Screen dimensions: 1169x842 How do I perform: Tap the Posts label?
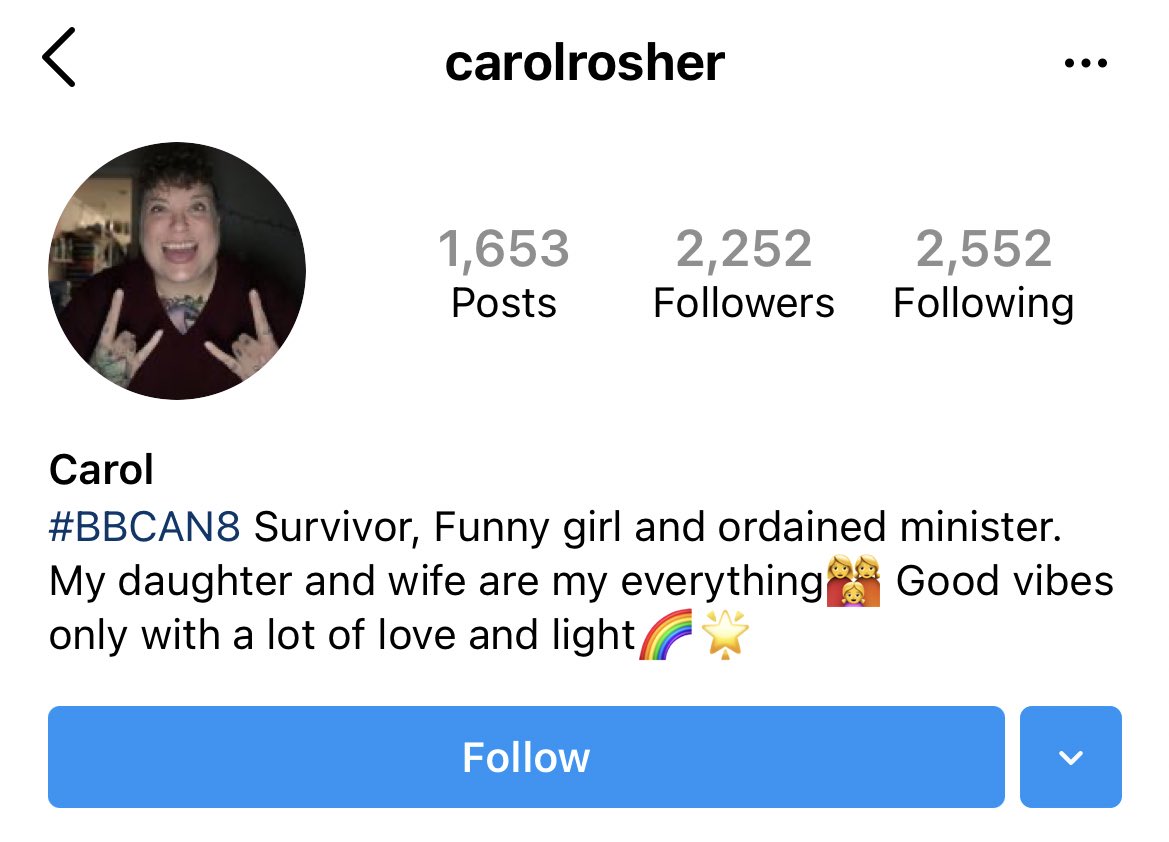click(x=504, y=303)
